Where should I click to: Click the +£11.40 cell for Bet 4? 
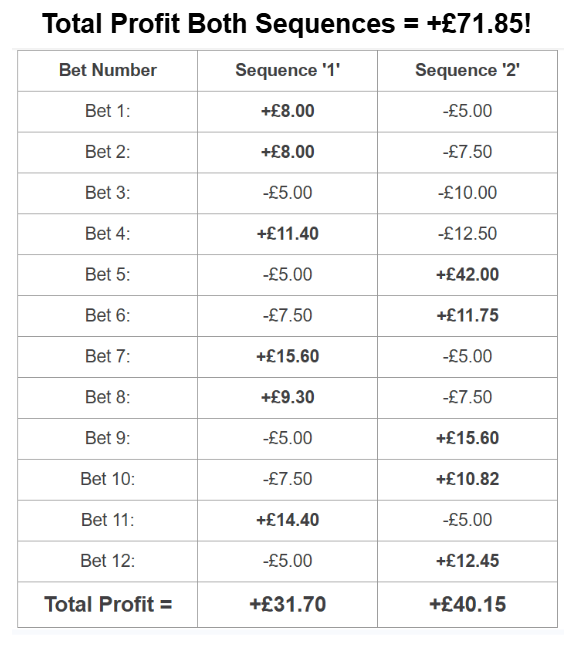click(288, 234)
